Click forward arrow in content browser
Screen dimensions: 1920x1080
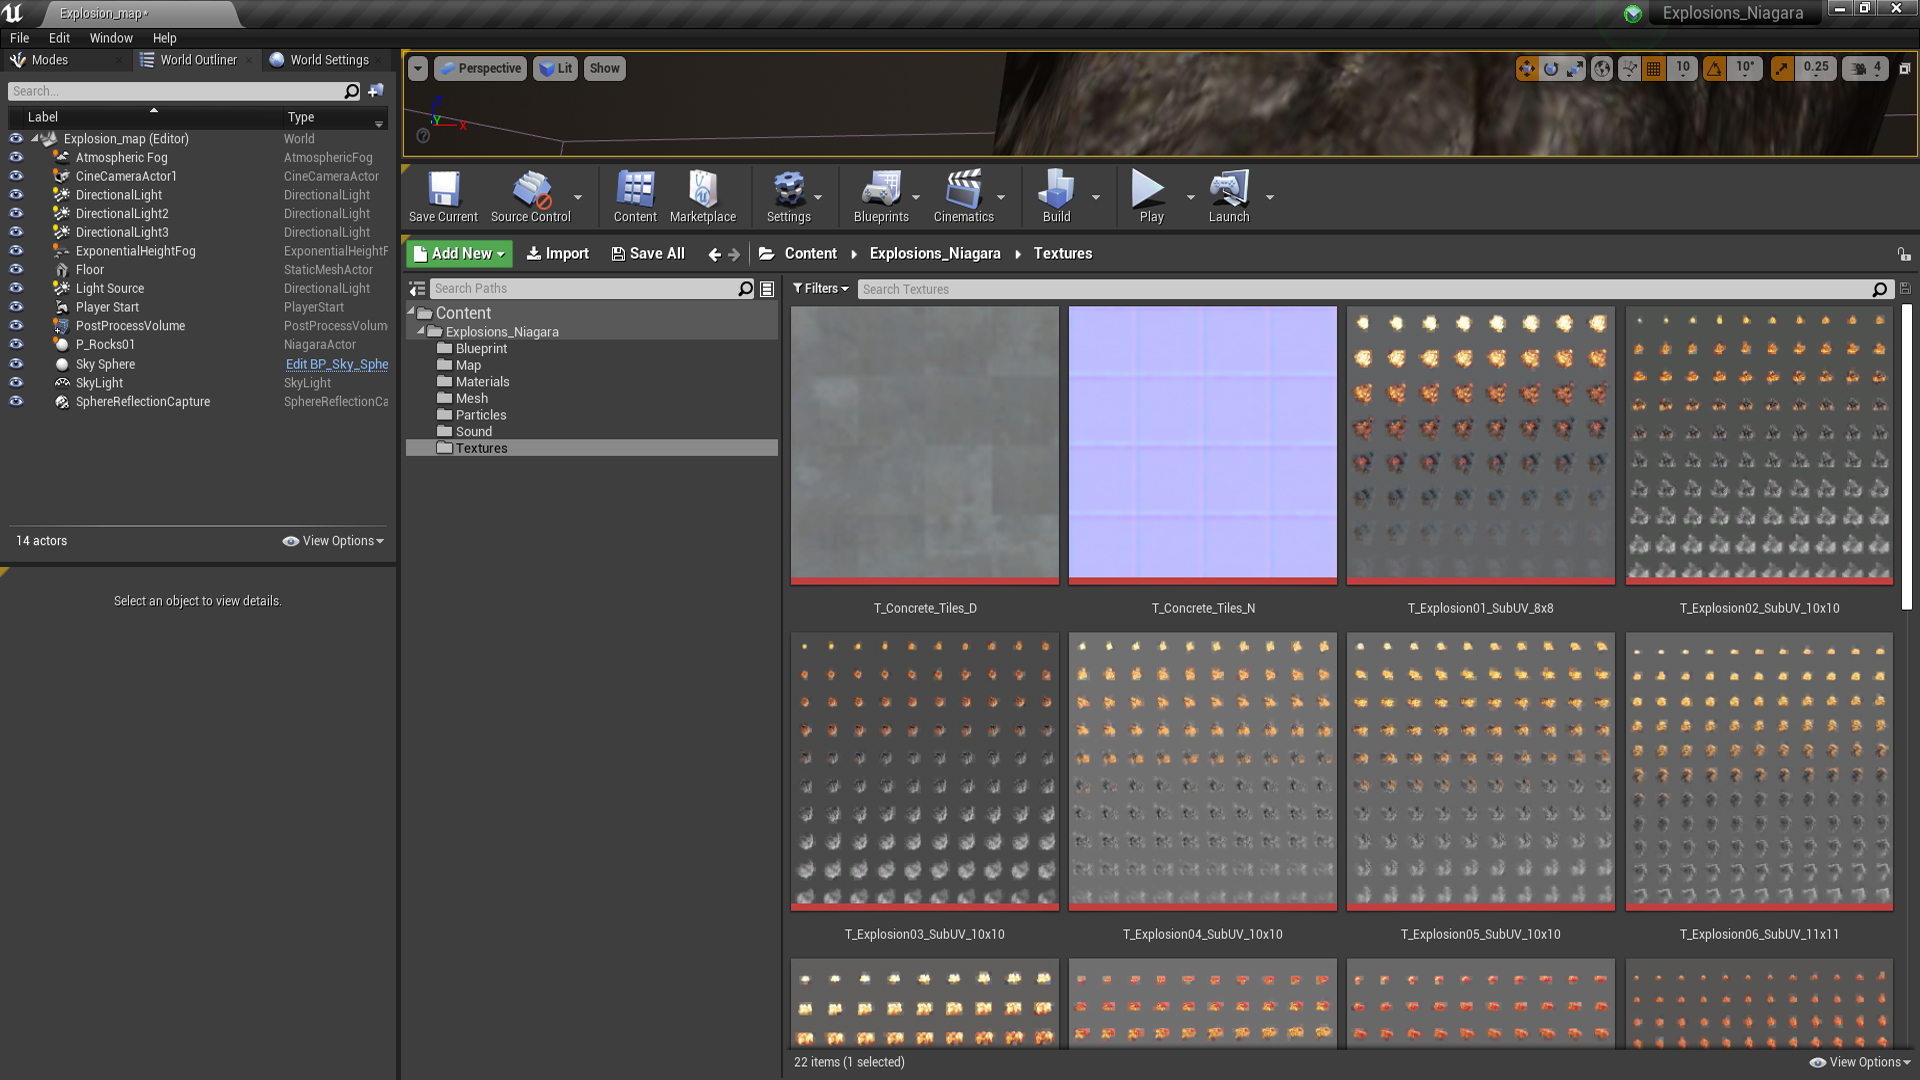tap(734, 254)
